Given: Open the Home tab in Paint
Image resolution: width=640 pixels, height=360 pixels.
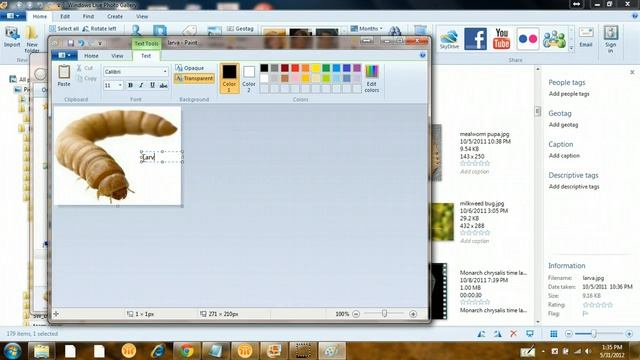Looking at the screenshot, I should pyautogui.click(x=91, y=56).
